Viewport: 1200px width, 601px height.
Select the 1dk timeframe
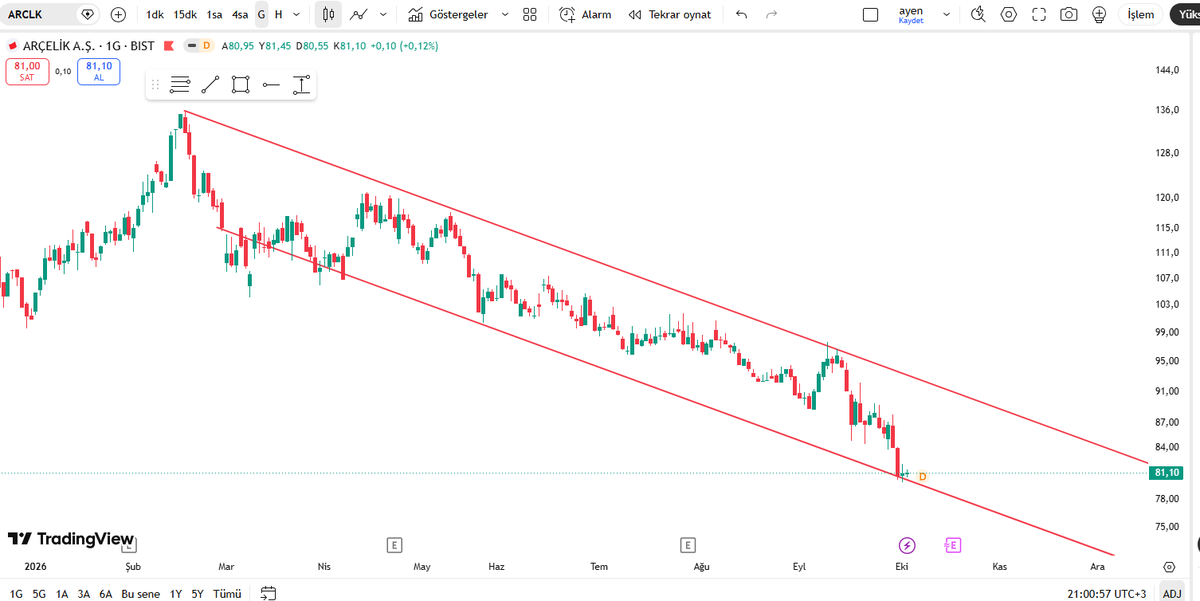tap(154, 15)
